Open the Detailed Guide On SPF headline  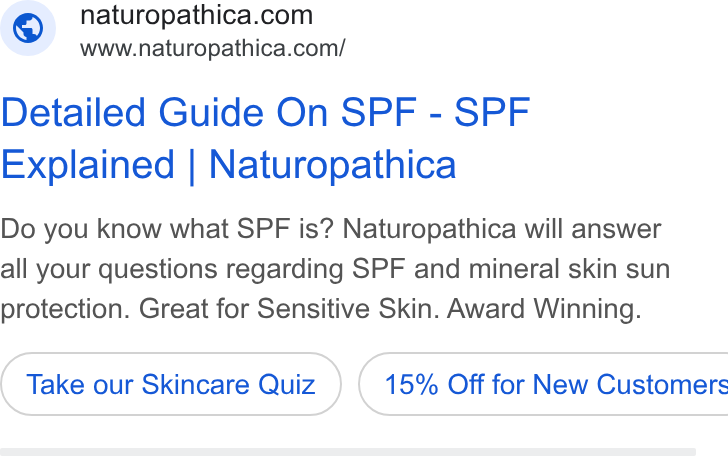(266, 112)
